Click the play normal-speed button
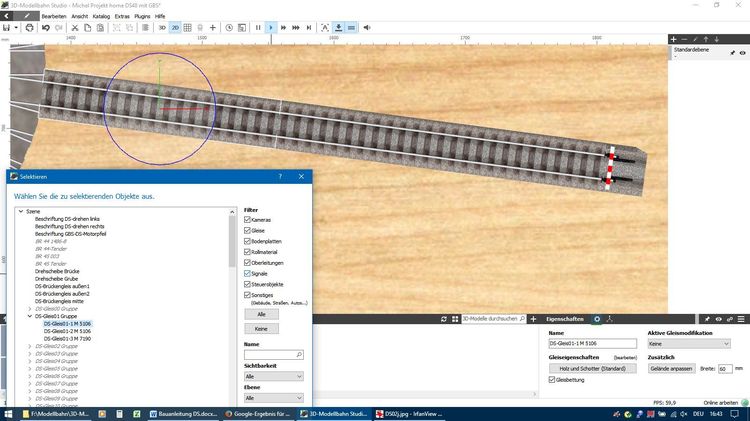The image size is (750, 421). click(x=271, y=28)
